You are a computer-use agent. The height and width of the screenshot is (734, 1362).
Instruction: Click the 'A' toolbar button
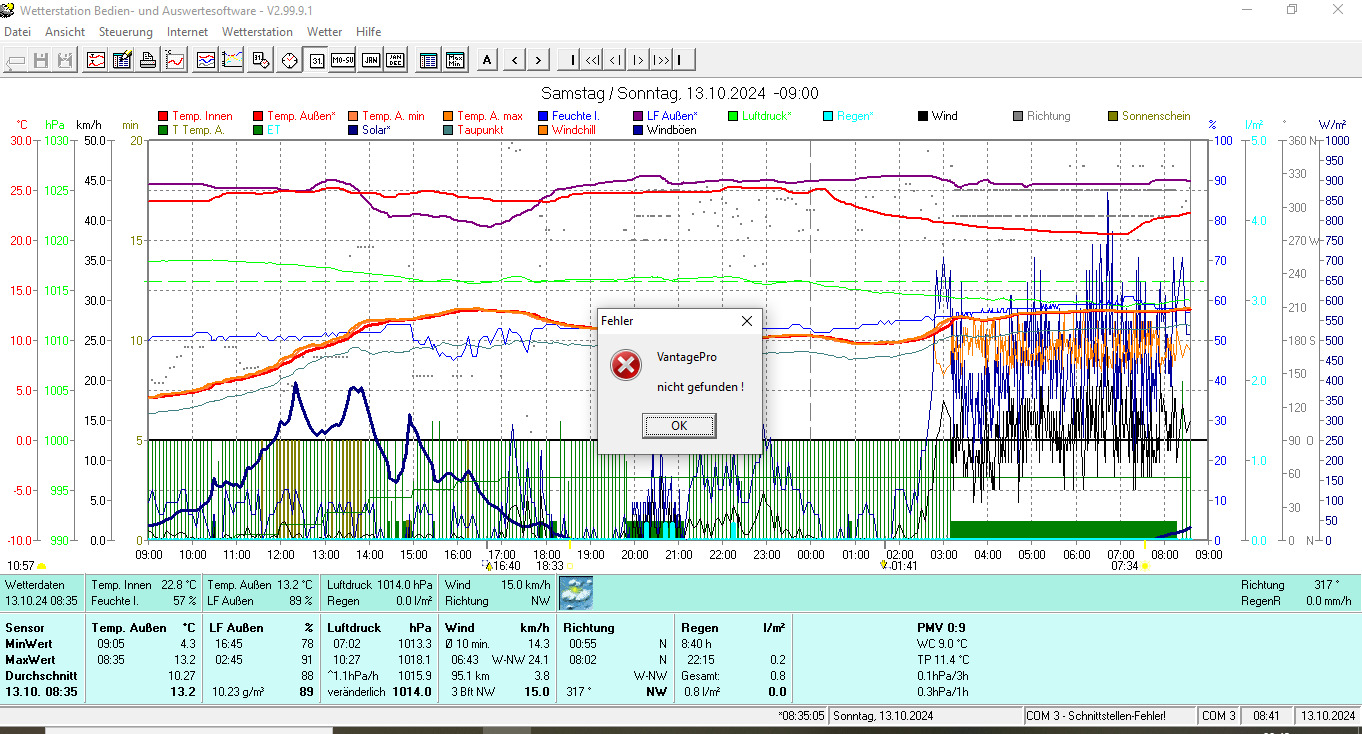(487, 60)
